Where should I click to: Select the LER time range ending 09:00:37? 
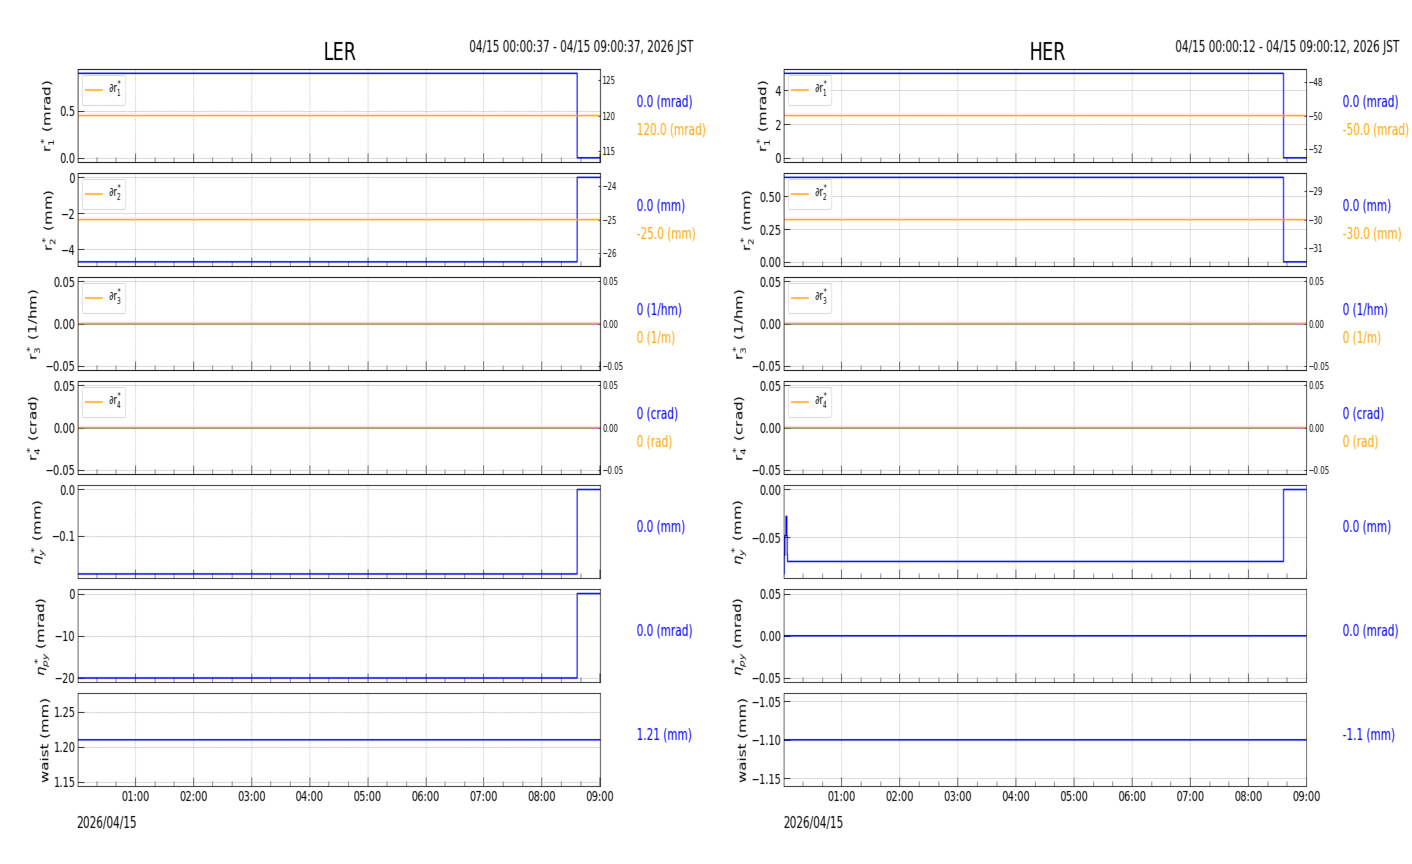(x=581, y=47)
